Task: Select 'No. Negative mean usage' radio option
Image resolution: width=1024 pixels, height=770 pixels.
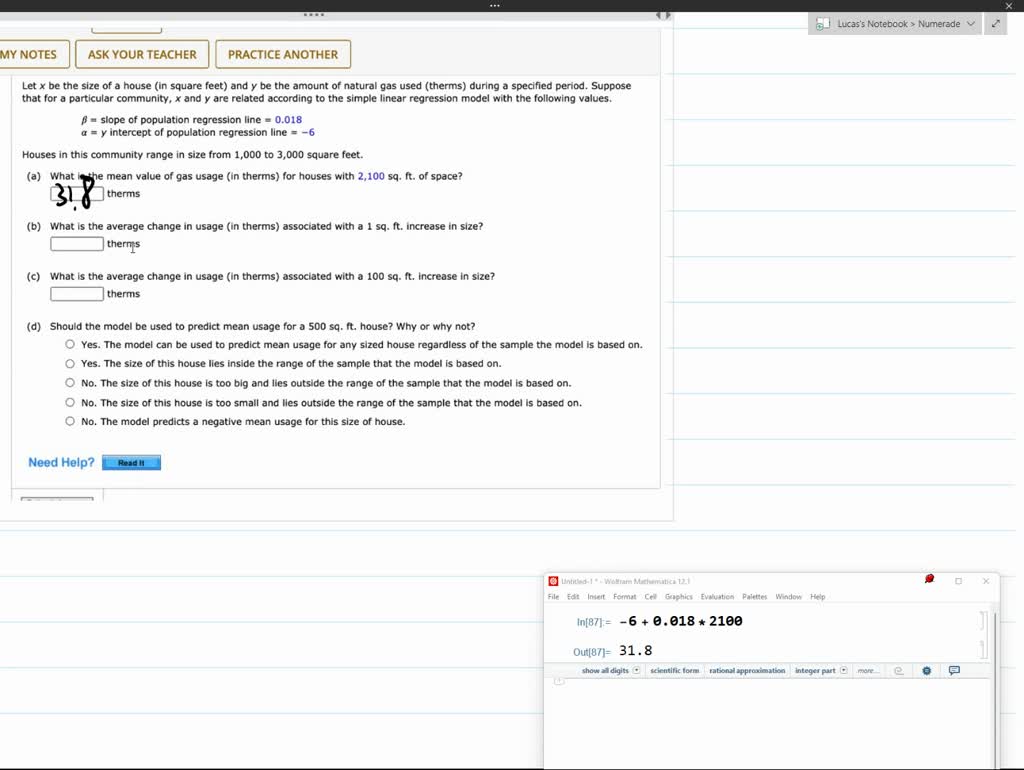Action: click(x=70, y=422)
